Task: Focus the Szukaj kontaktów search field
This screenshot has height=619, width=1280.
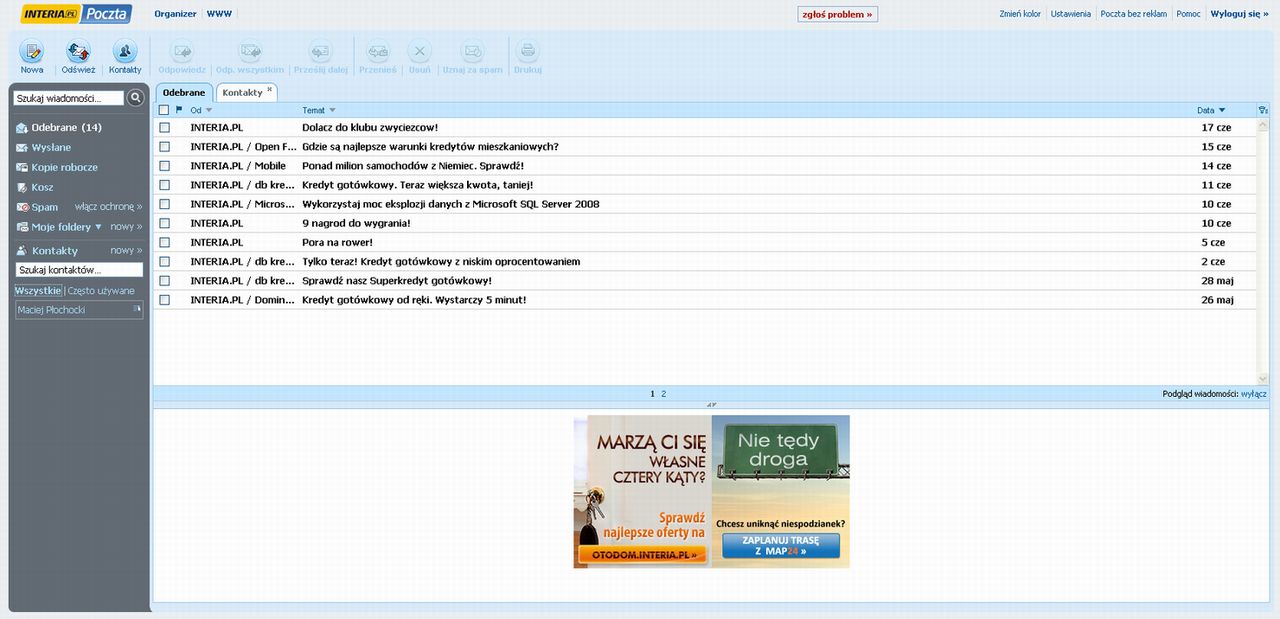Action: [x=79, y=270]
